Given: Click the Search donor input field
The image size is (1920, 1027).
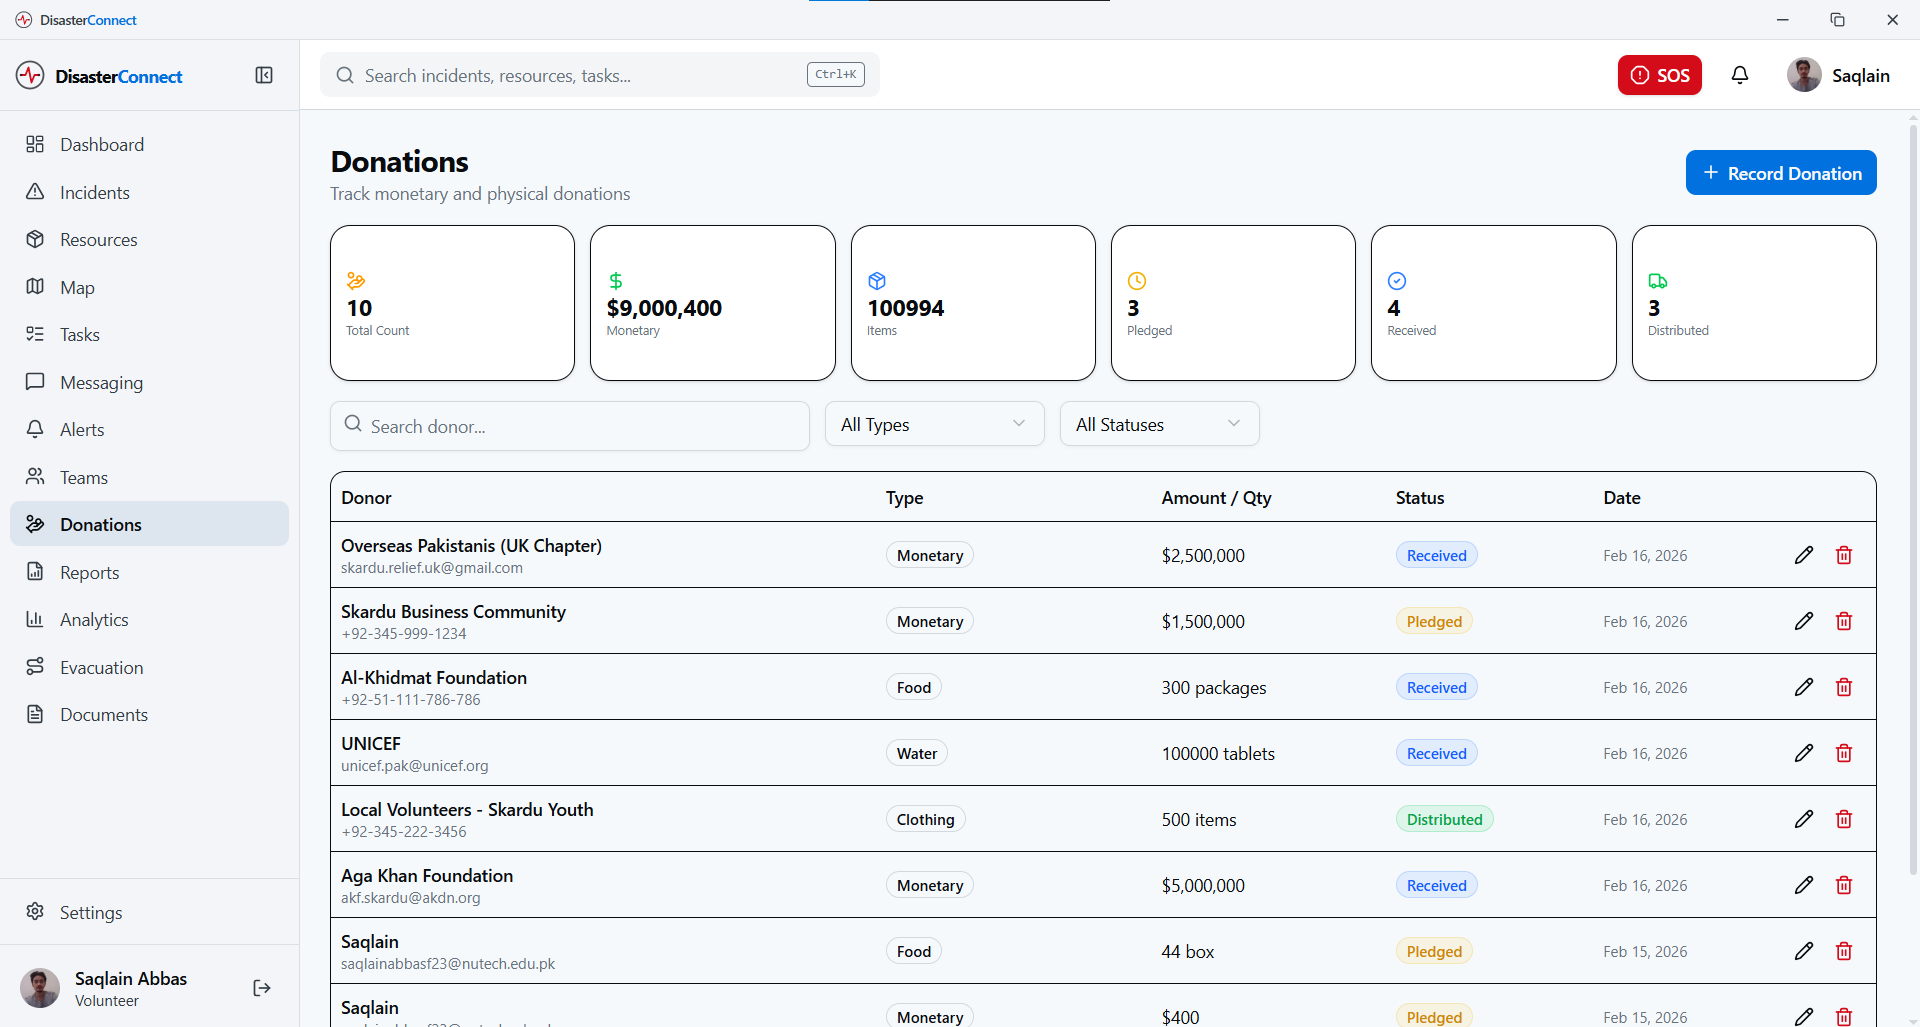Looking at the screenshot, I should pos(570,426).
